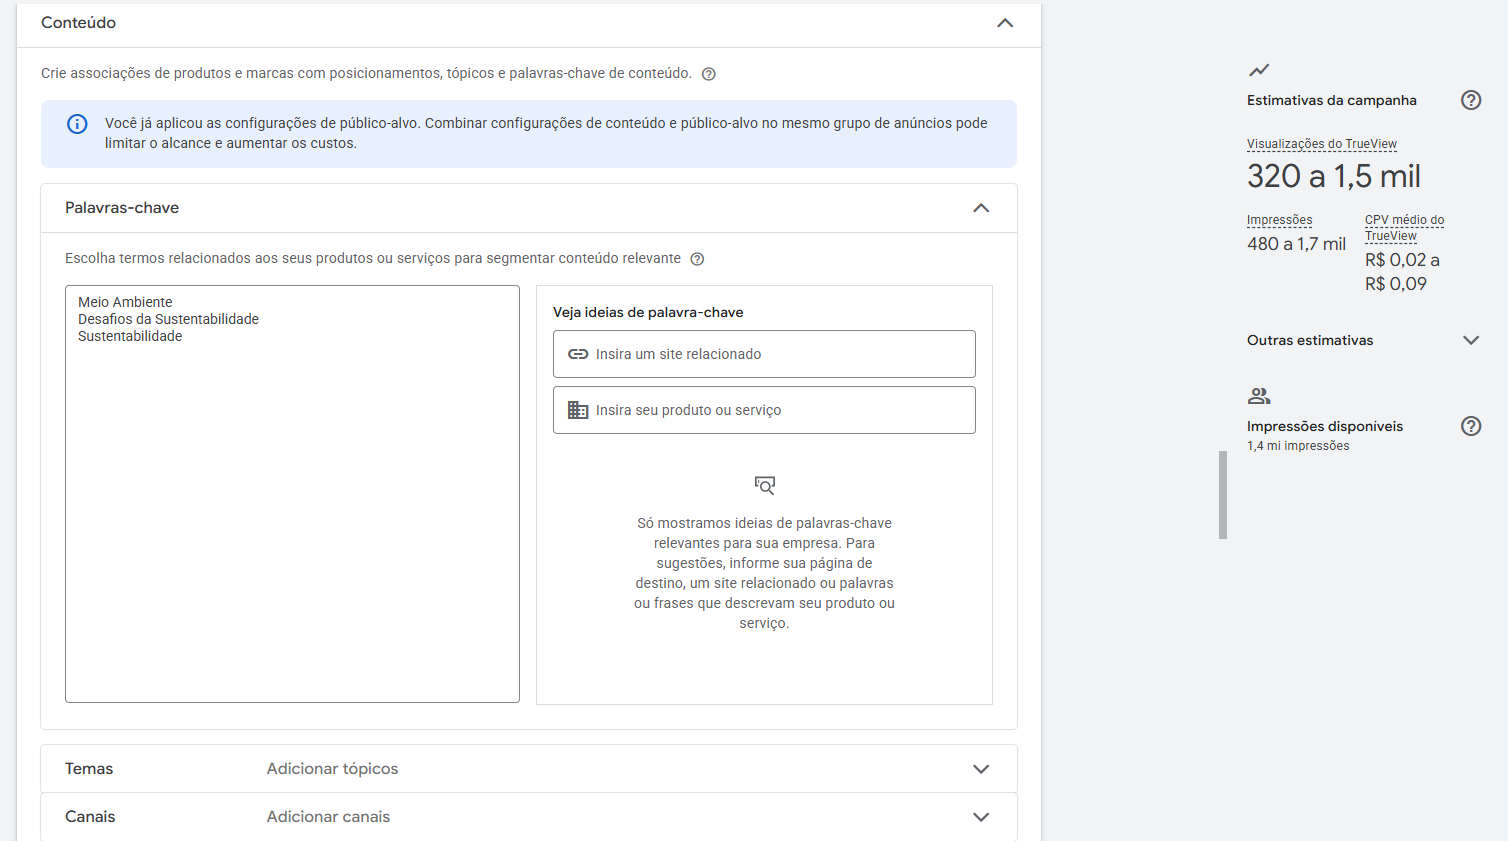Click the link icon in site field
The height and width of the screenshot is (841, 1508).
click(x=578, y=354)
